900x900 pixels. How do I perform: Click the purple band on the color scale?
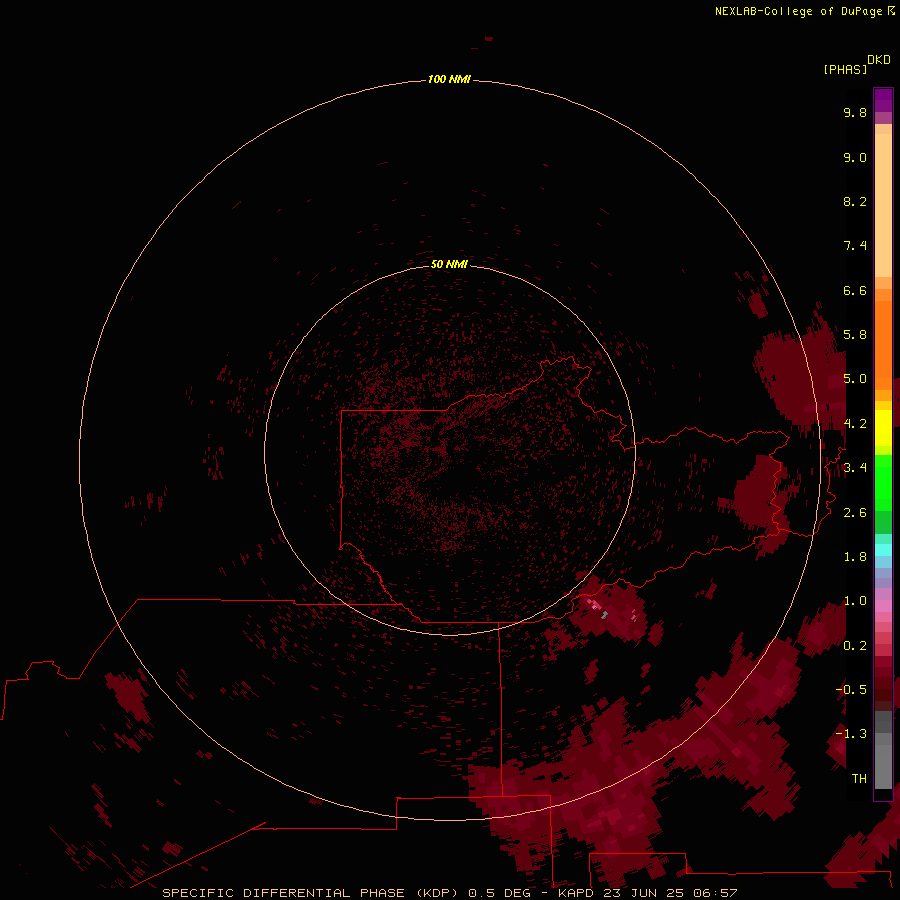coord(883,100)
